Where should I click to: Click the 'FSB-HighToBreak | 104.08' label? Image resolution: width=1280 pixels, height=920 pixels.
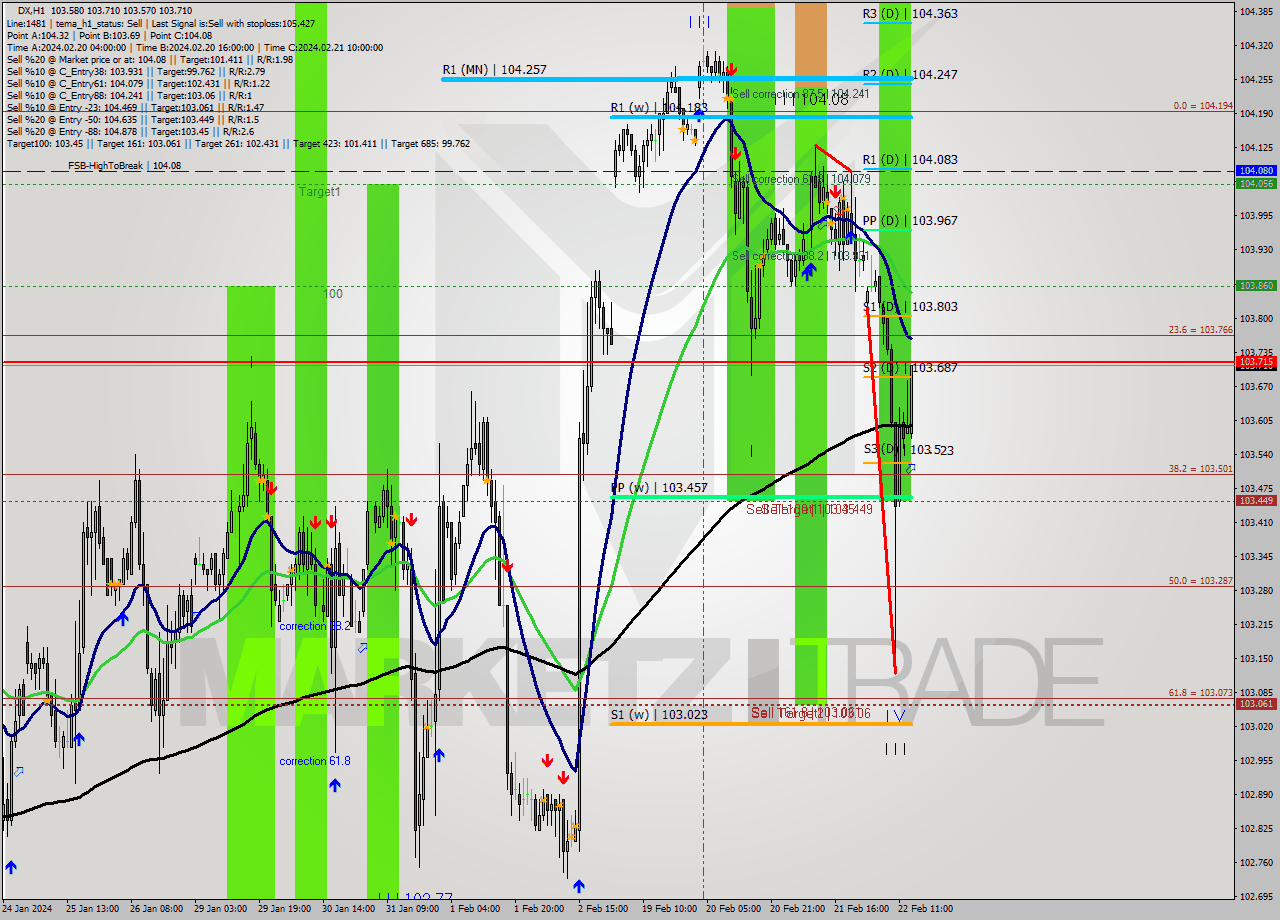click(x=124, y=165)
